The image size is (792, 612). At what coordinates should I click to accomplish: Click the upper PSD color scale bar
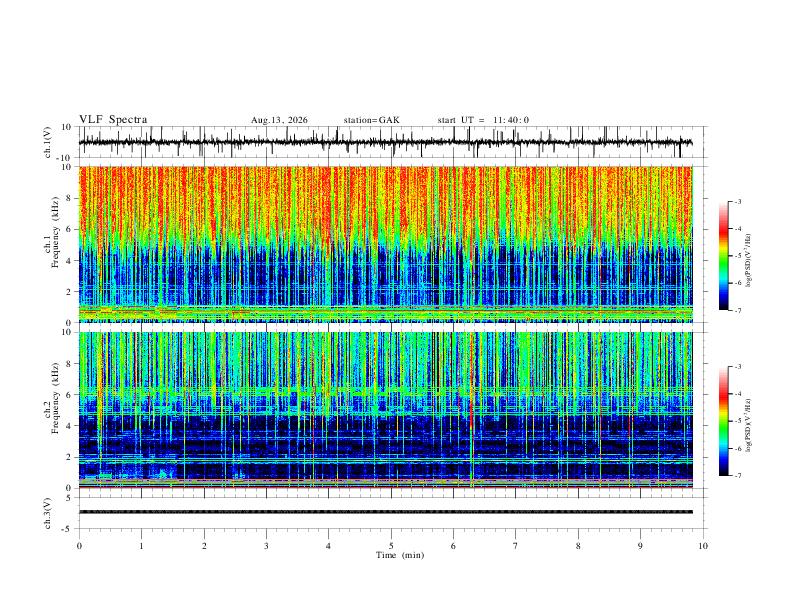(x=723, y=256)
